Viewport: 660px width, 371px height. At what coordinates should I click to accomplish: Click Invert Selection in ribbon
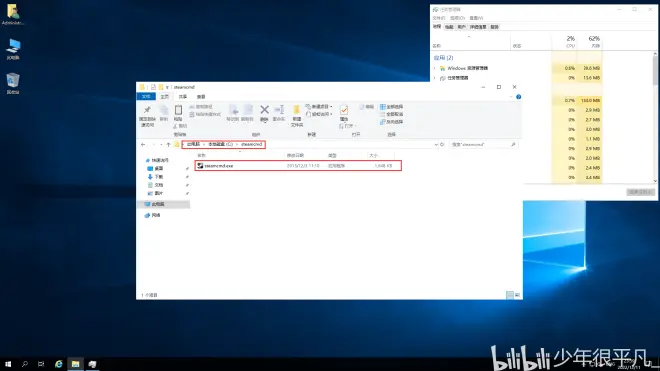coord(391,122)
